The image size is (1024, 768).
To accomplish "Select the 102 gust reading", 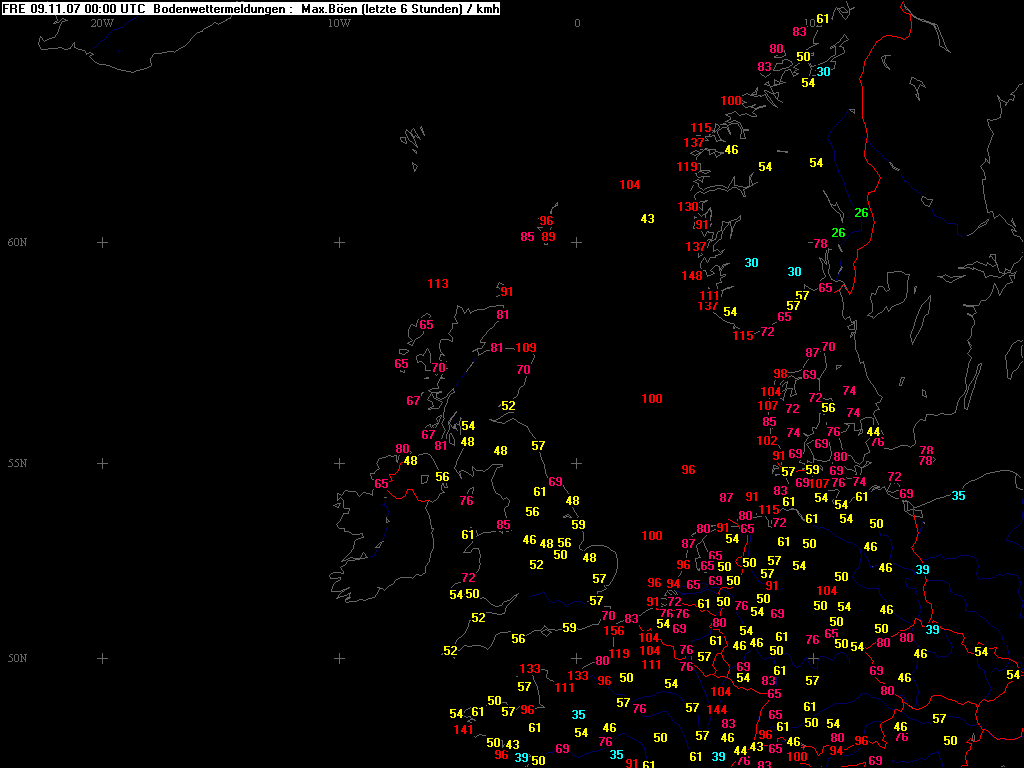I will (x=767, y=441).
